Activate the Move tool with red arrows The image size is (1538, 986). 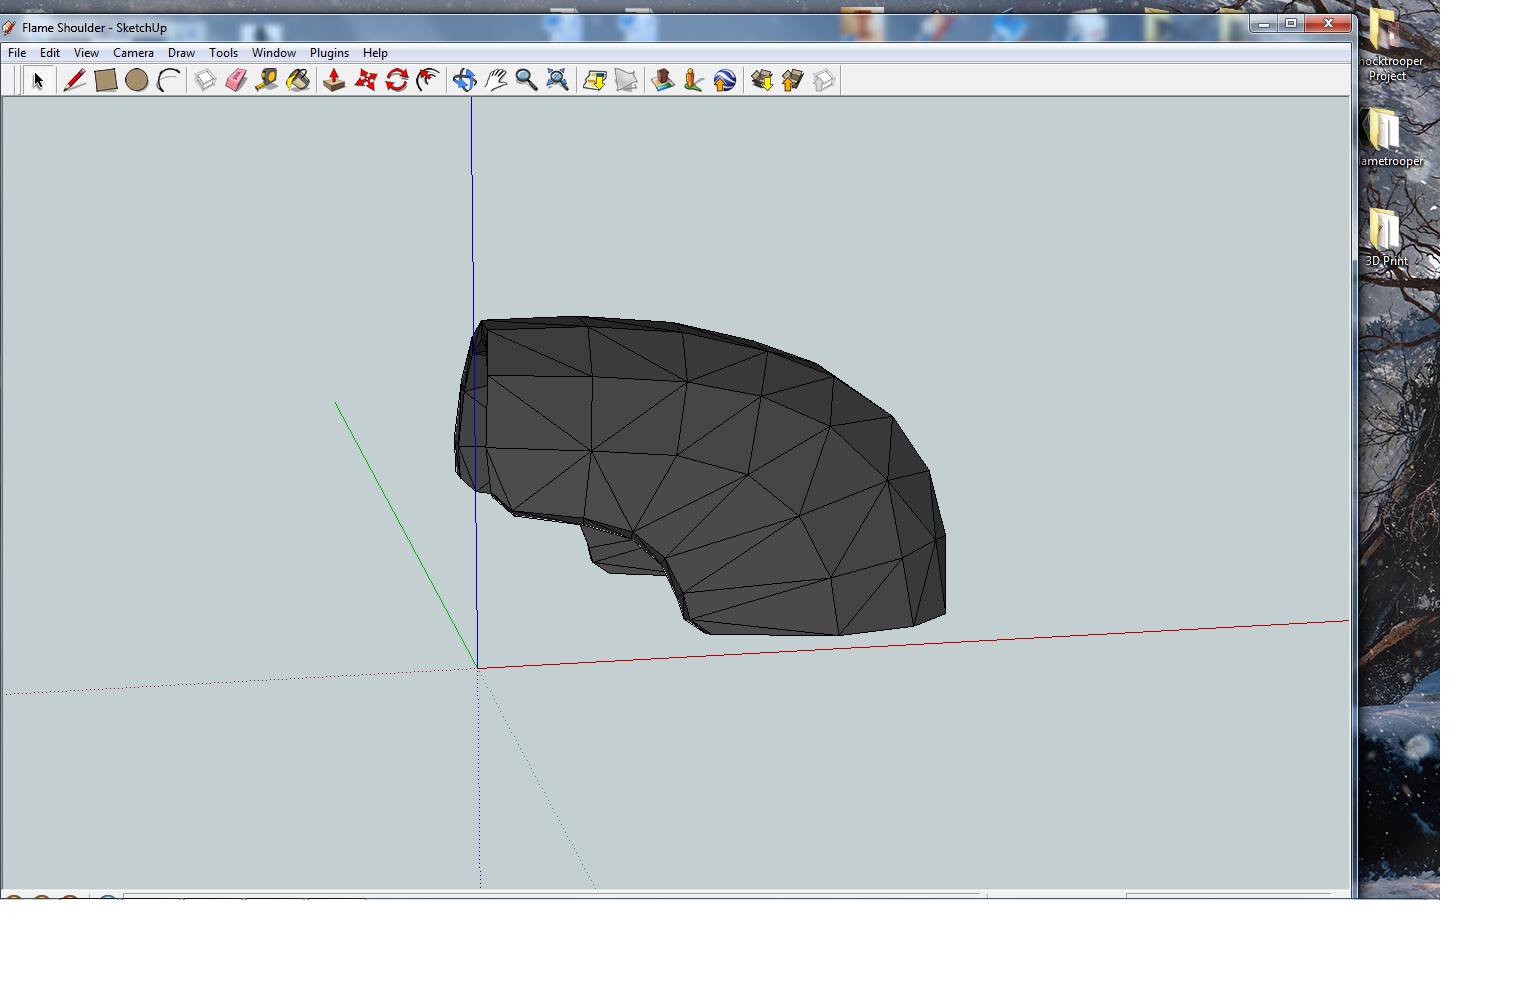coord(366,80)
